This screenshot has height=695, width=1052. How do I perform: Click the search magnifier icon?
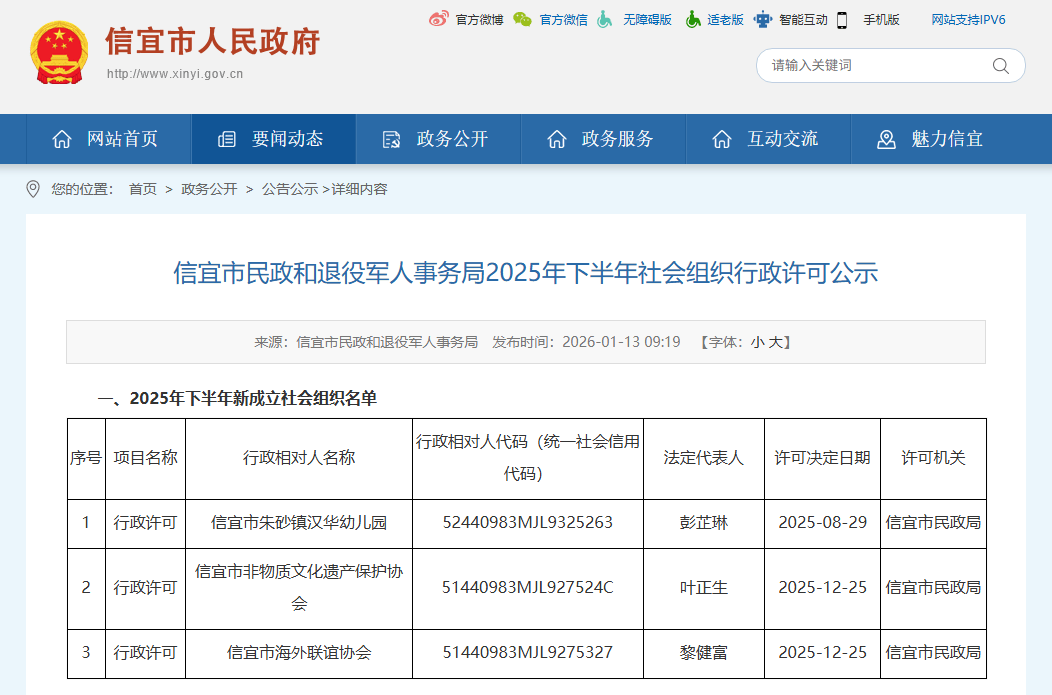click(x=1001, y=65)
